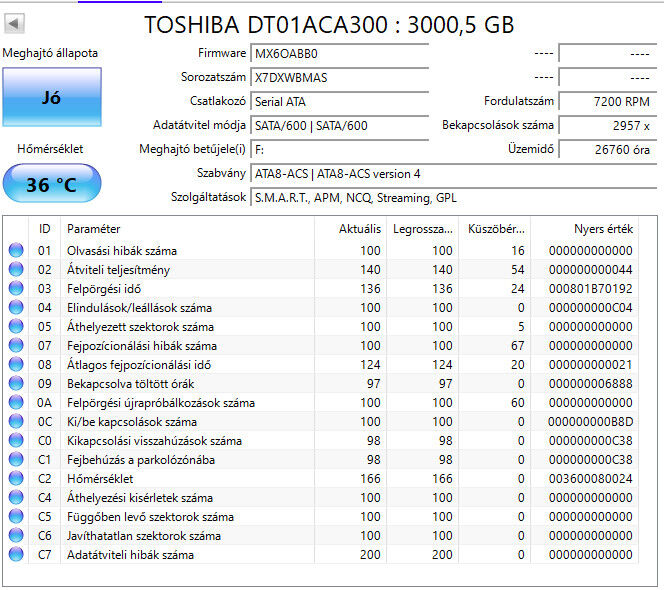
Task: Click the Szabvány field ATA8-ACS version 4
Action: 454,174
